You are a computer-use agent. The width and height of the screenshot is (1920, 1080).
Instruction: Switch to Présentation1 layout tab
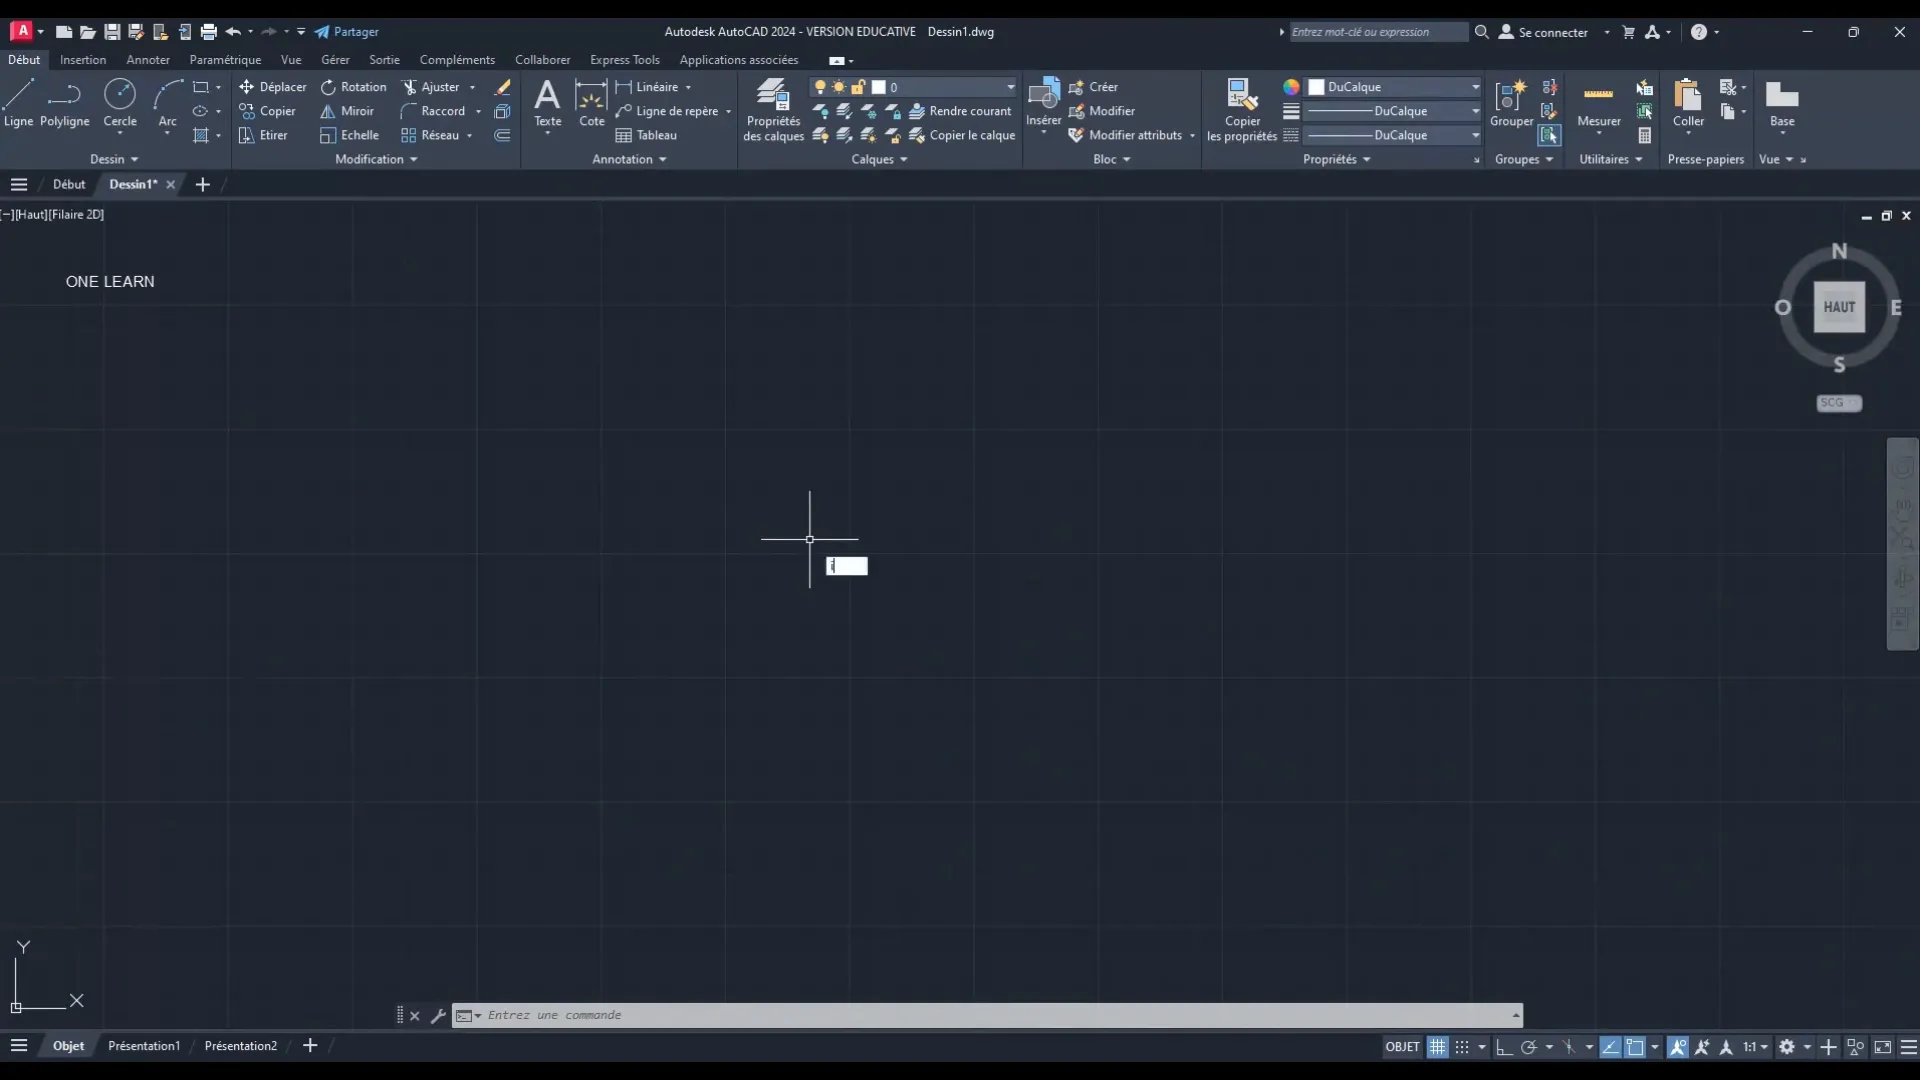(144, 1046)
